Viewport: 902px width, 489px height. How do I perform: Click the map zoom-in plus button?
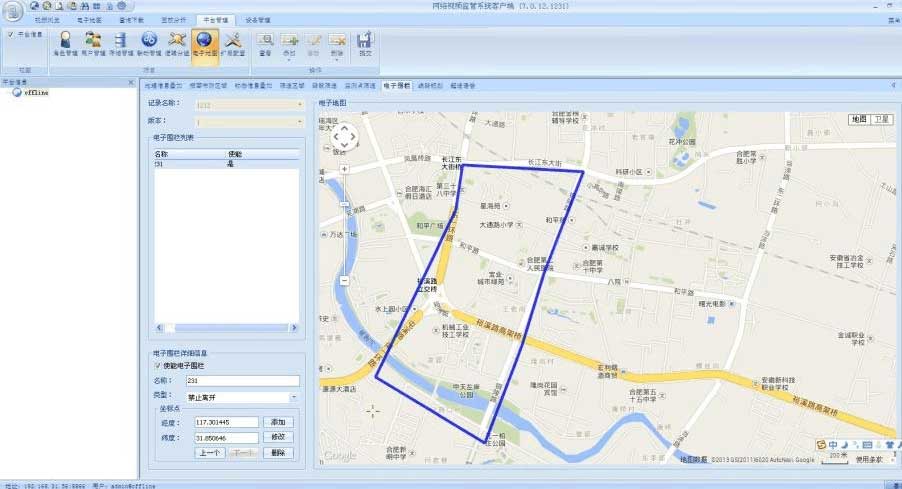tap(343, 169)
